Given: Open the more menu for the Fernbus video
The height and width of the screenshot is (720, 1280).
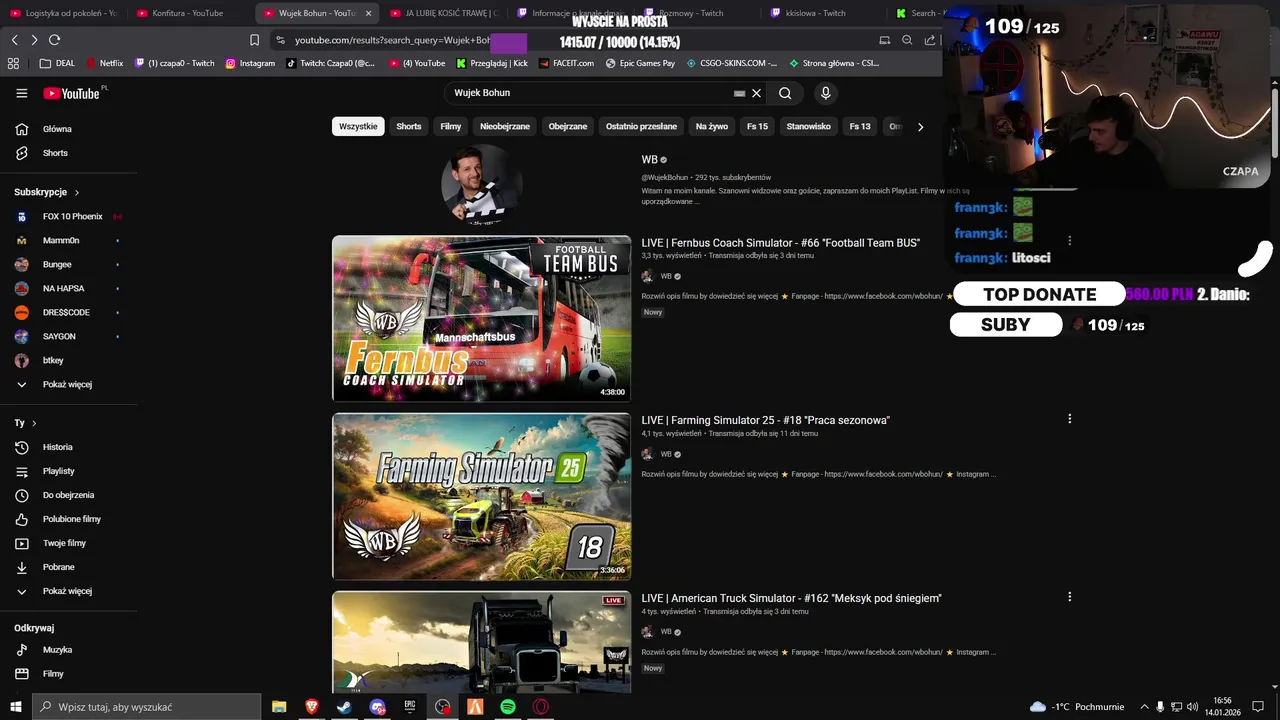Looking at the screenshot, I should (x=1069, y=241).
